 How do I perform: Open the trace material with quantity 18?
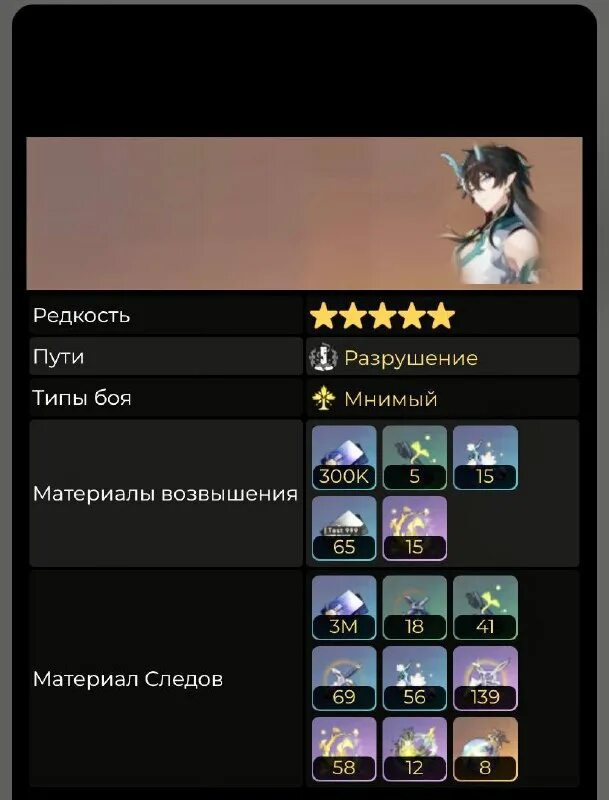(x=414, y=608)
